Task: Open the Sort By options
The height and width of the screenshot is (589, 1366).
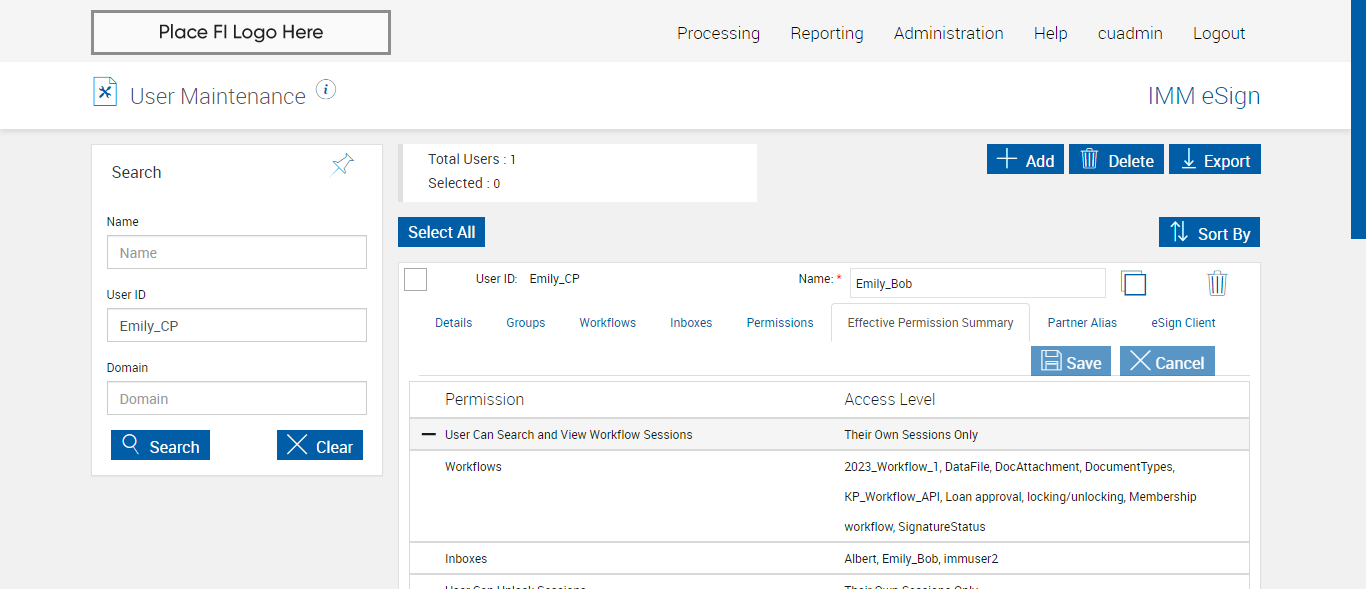Action: pyautogui.click(x=1209, y=233)
